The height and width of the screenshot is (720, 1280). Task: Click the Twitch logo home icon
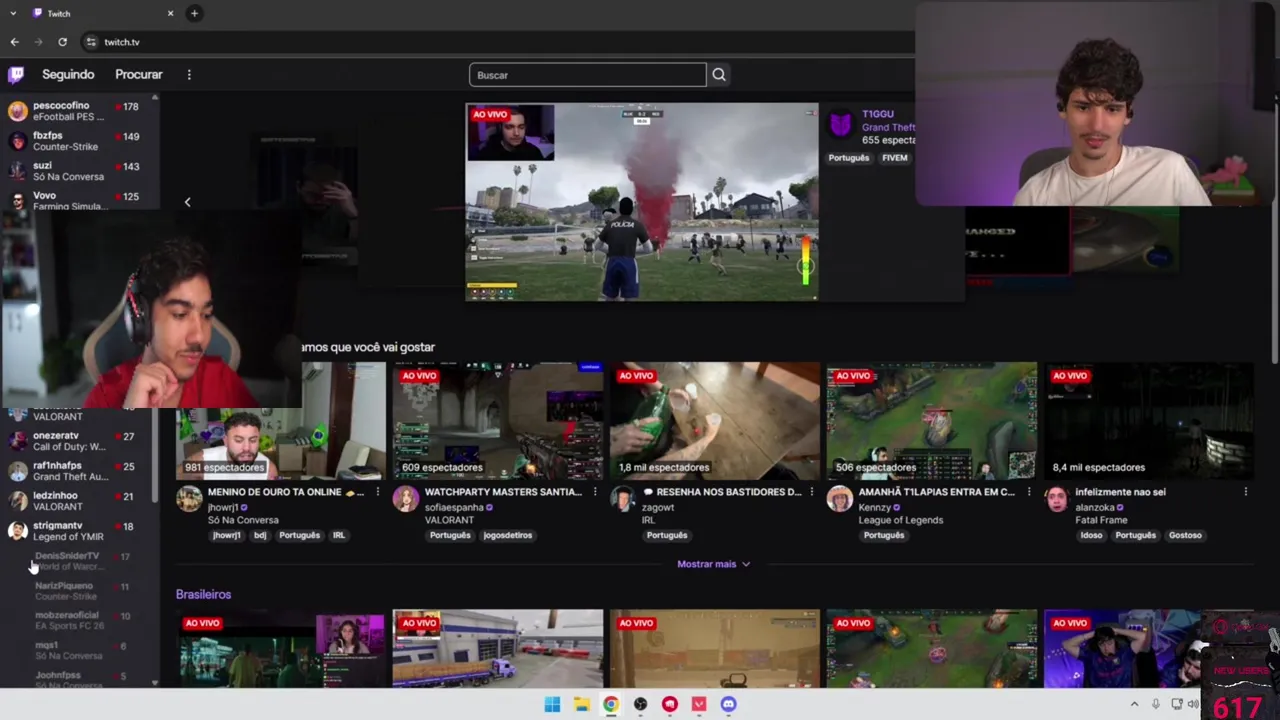click(x=16, y=74)
